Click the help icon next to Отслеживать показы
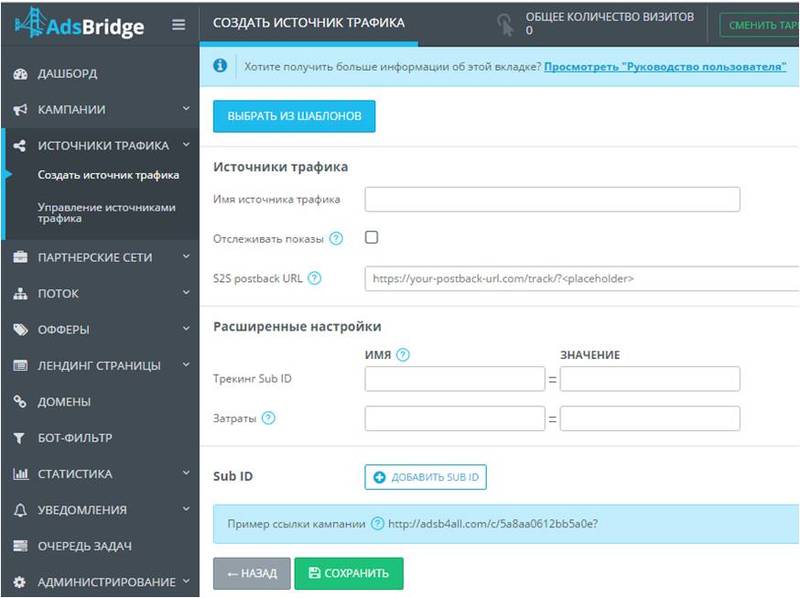The width and height of the screenshot is (800, 598). (x=336, y=239)
